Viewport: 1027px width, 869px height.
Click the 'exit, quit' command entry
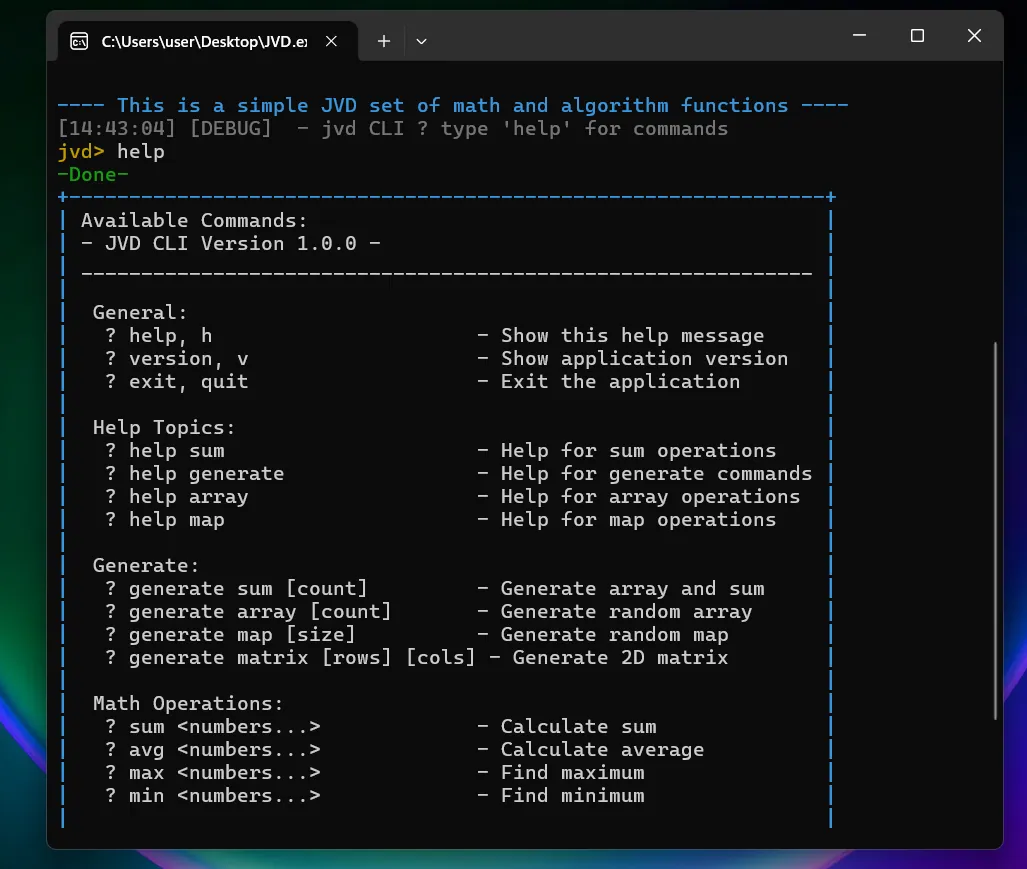[189, 382]
